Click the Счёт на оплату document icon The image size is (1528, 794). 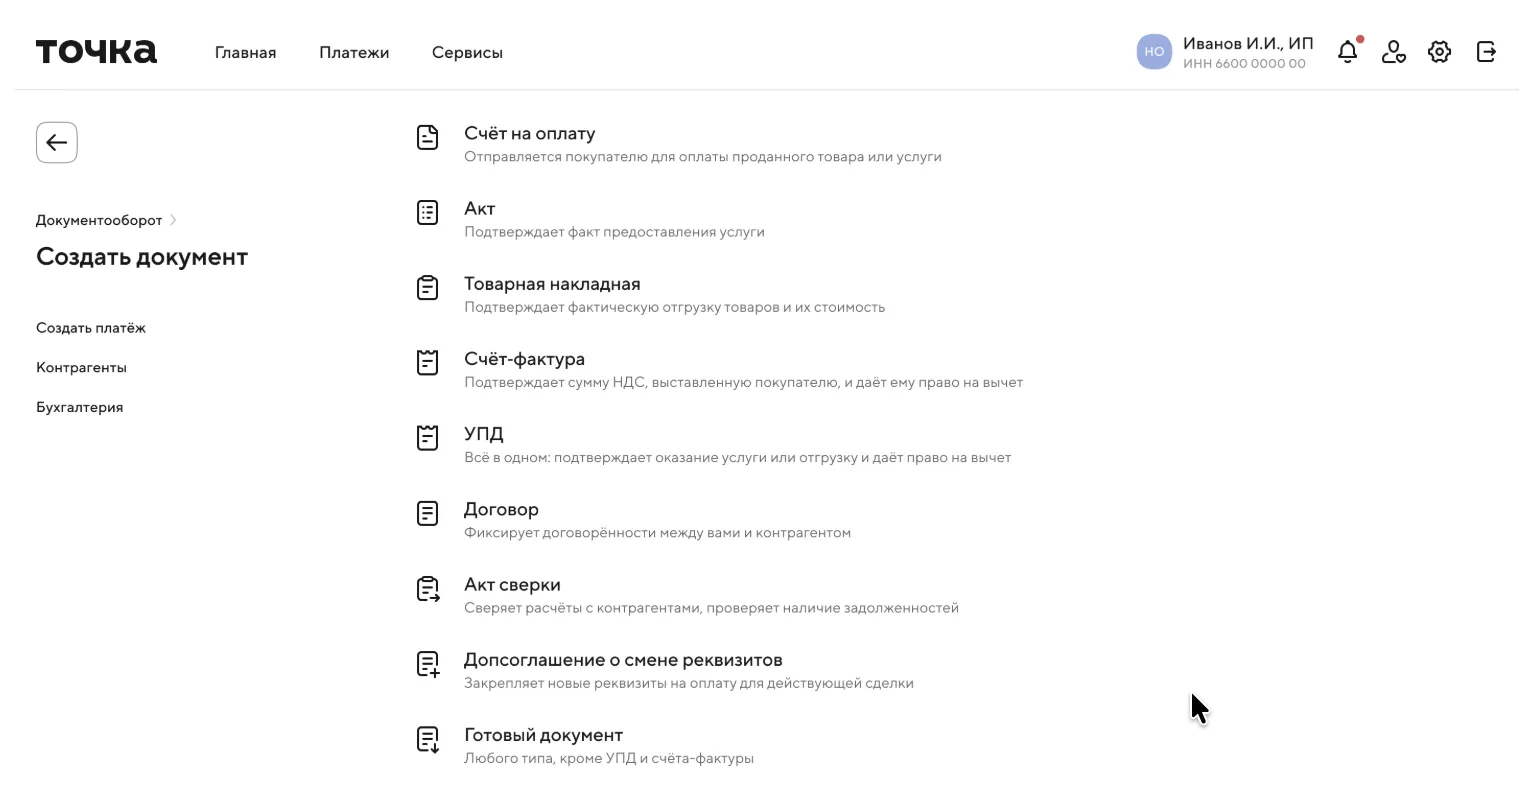[x=428, y=138]
